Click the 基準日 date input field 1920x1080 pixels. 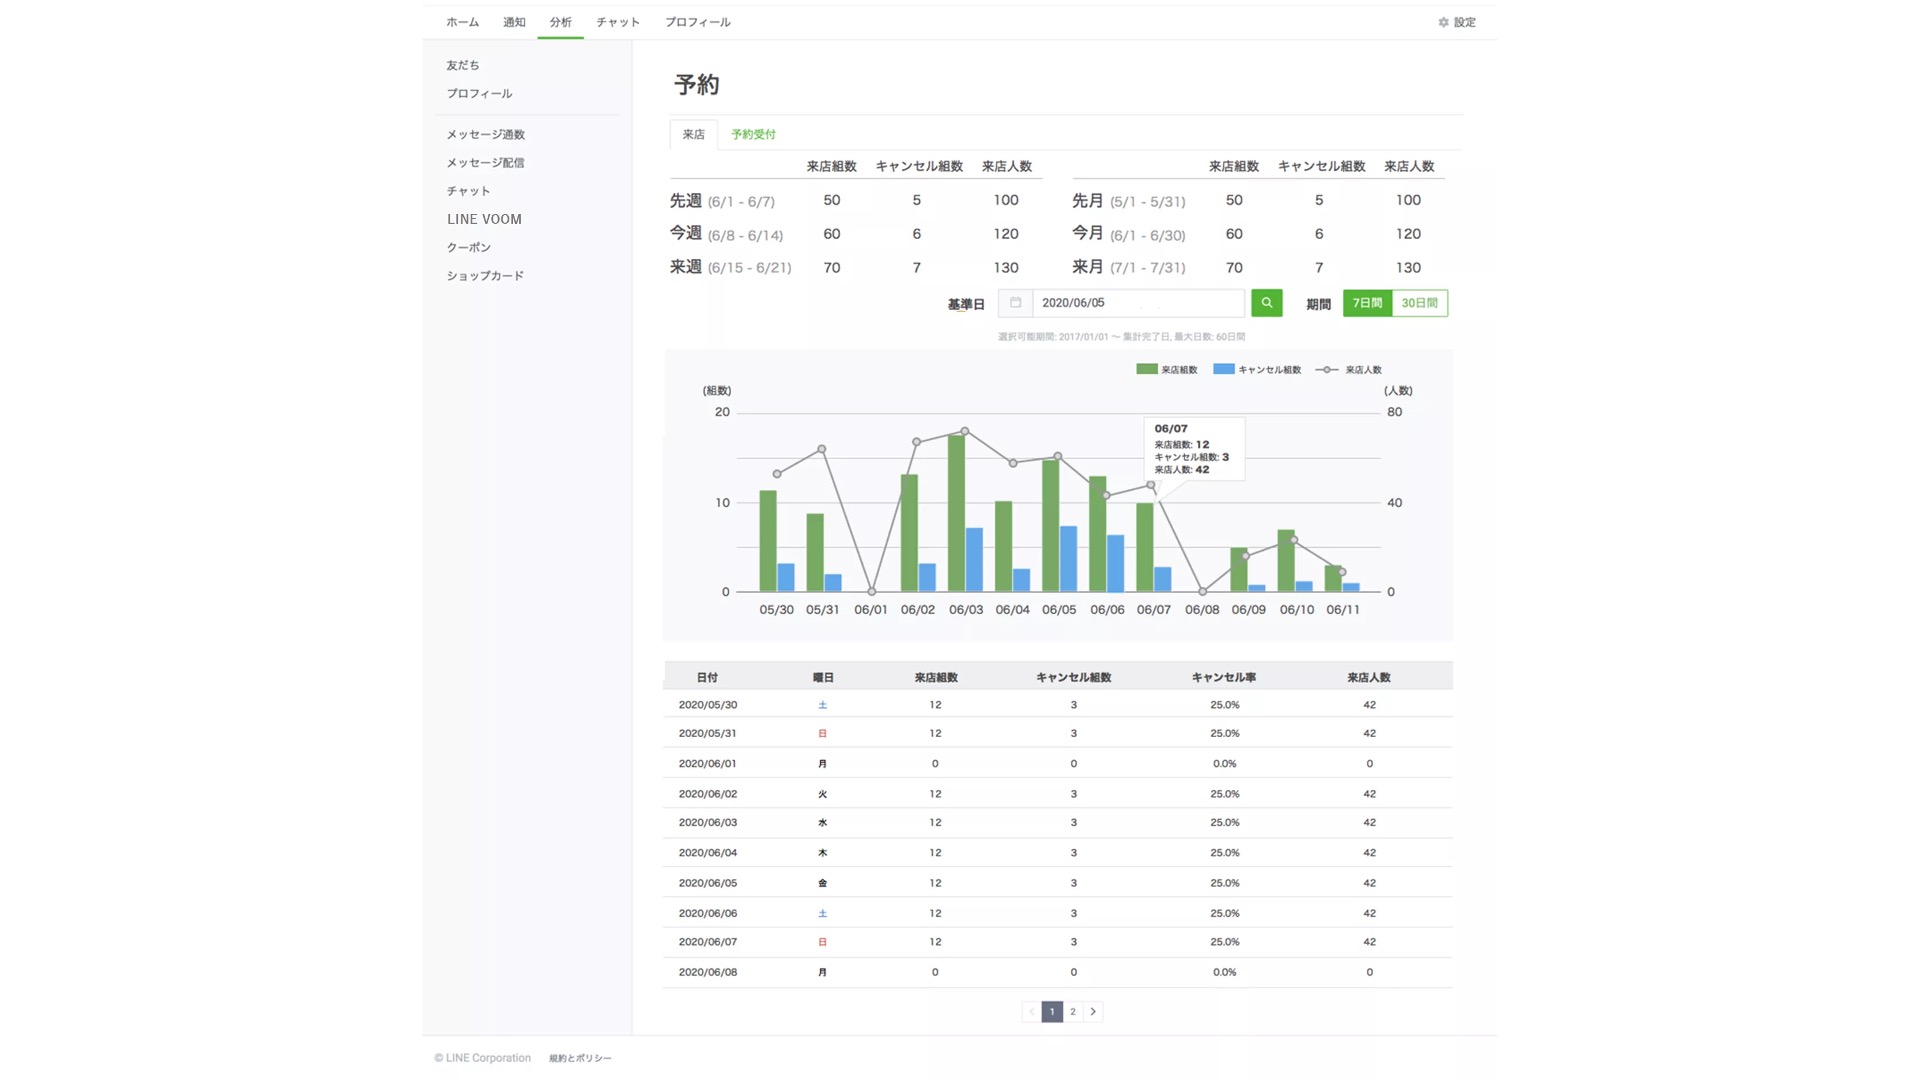point(1137,303)
